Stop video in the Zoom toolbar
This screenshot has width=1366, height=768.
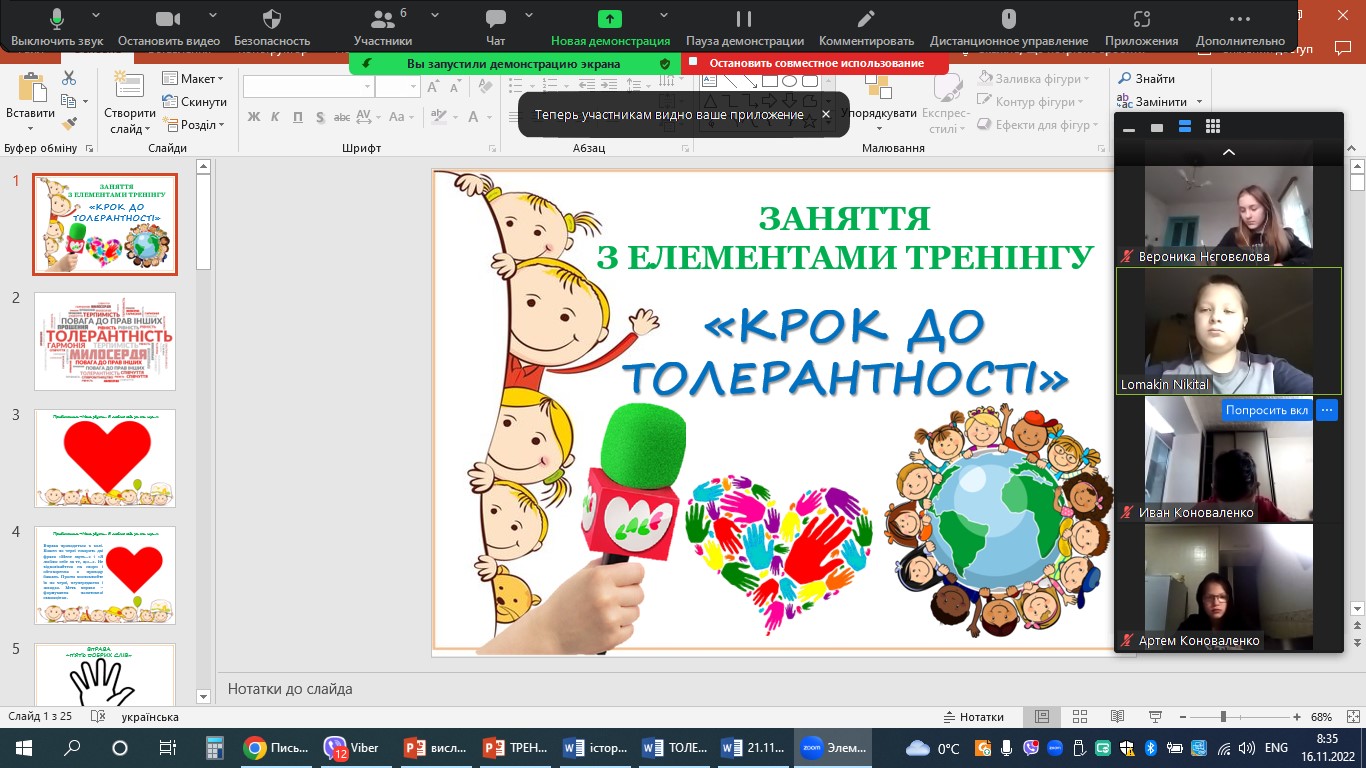tap(168, 27)
